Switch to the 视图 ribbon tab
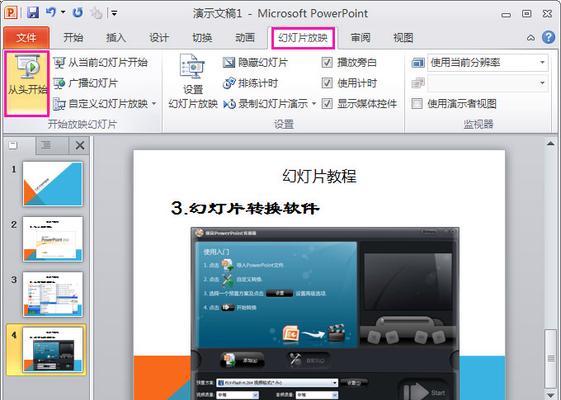Screen dimensions: 561x400 pos(403,38)
